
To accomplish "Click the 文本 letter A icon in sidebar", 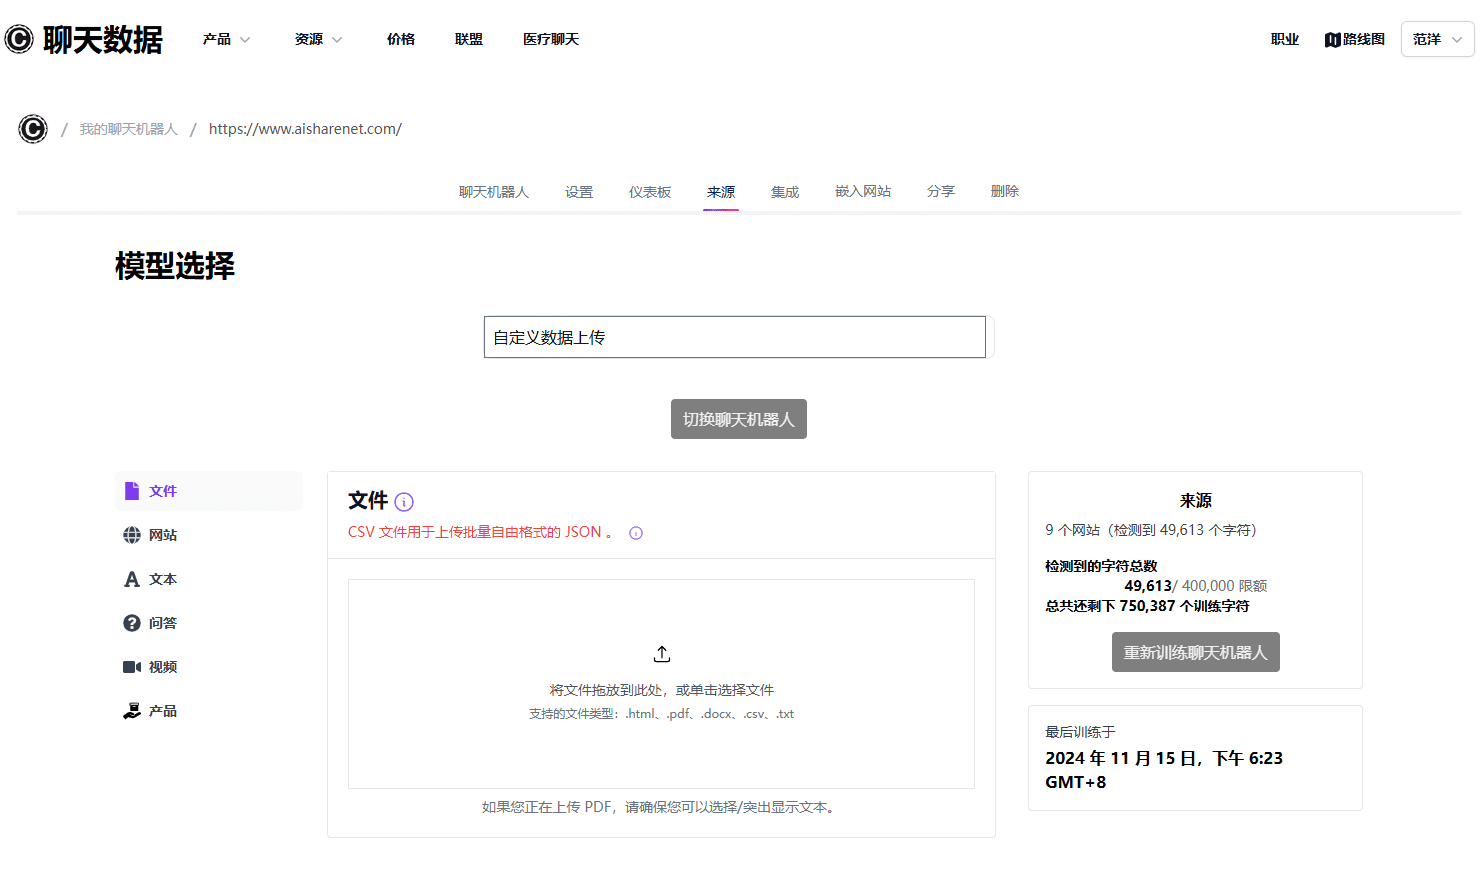I will click(132, 579).
